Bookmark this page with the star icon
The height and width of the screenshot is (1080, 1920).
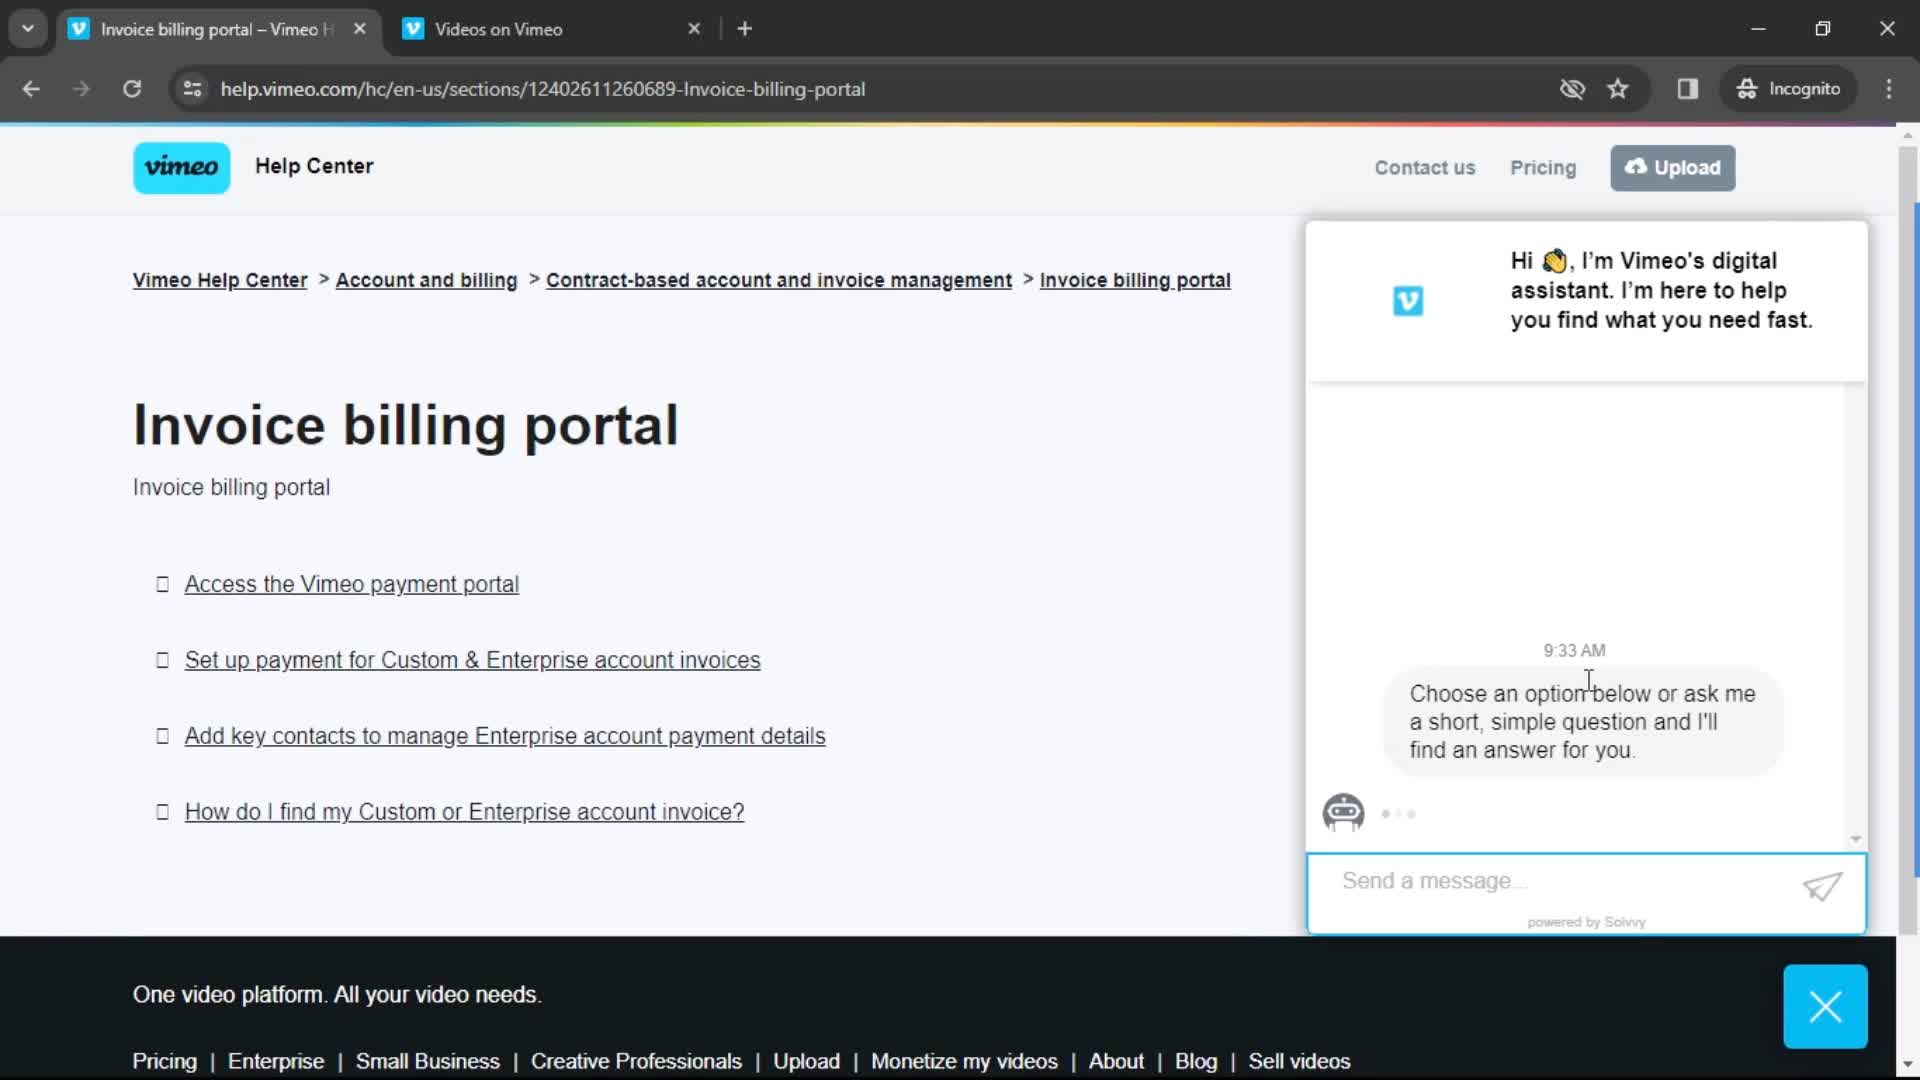point(1618,89)
